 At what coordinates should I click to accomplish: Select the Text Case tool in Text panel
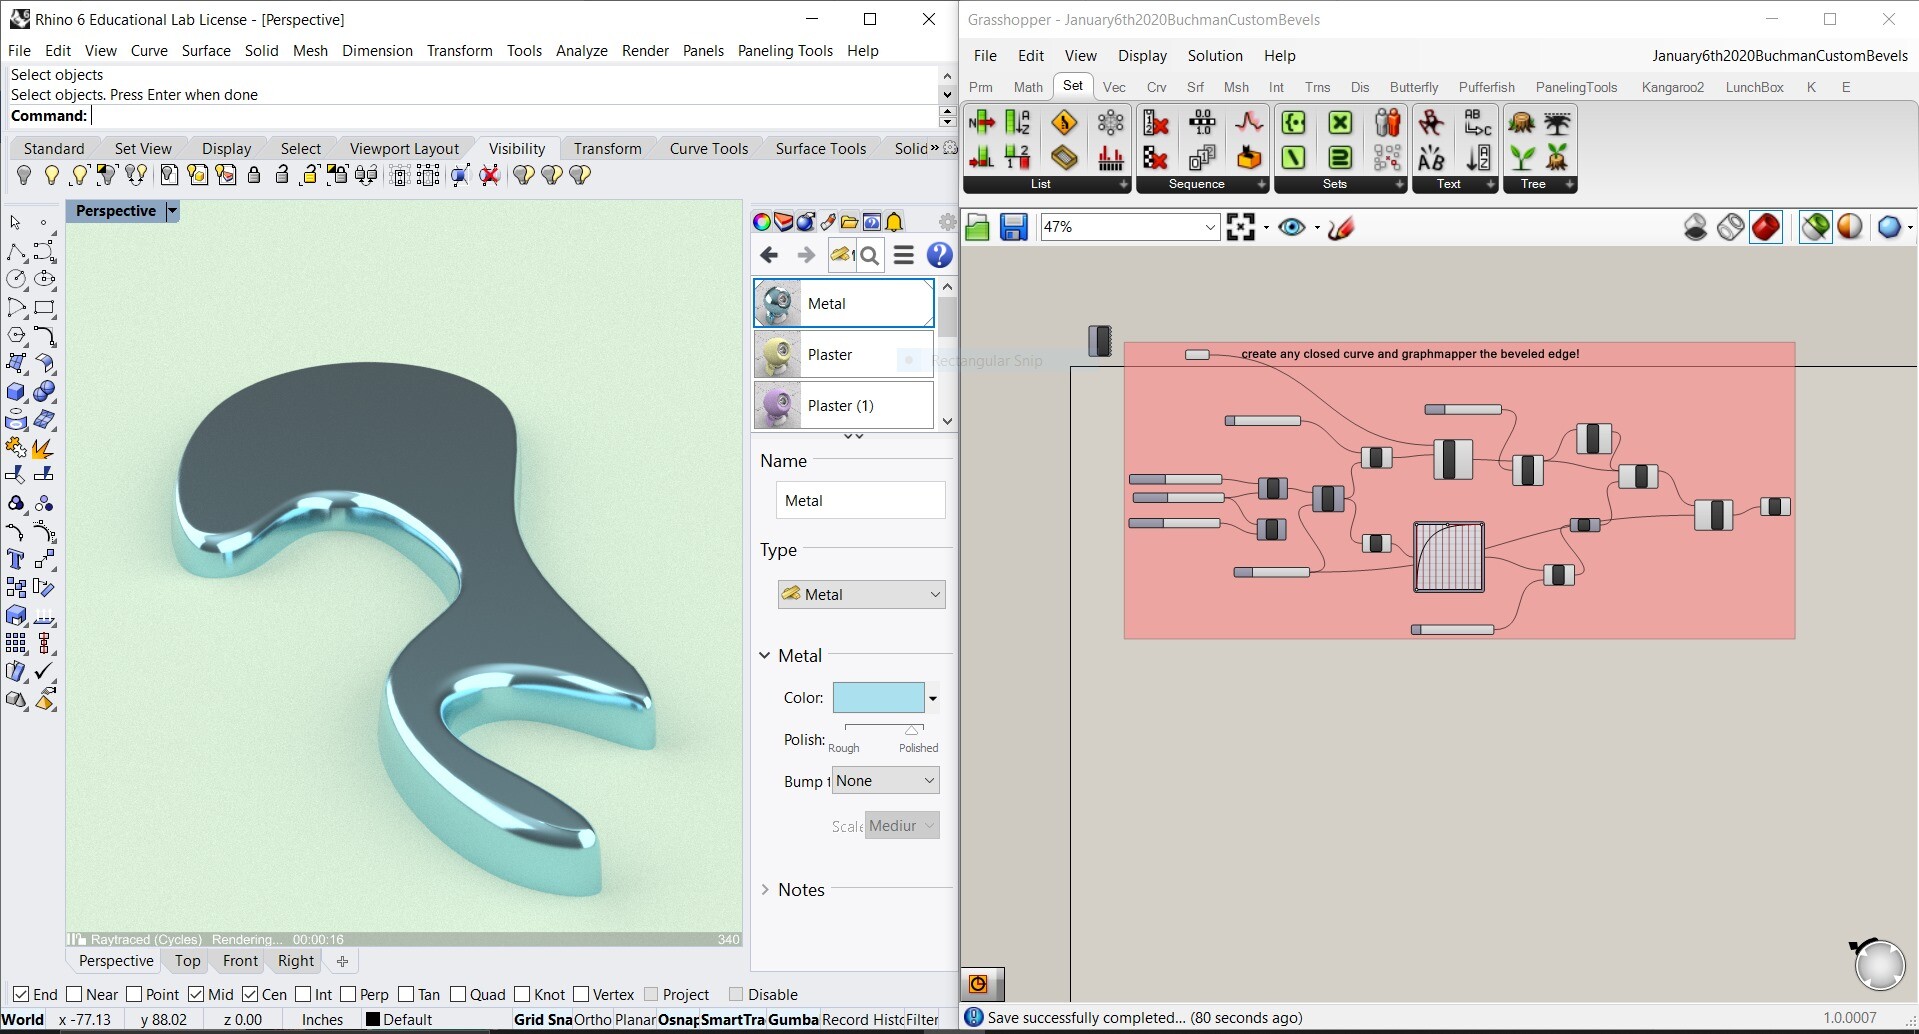pos(1431,158)
